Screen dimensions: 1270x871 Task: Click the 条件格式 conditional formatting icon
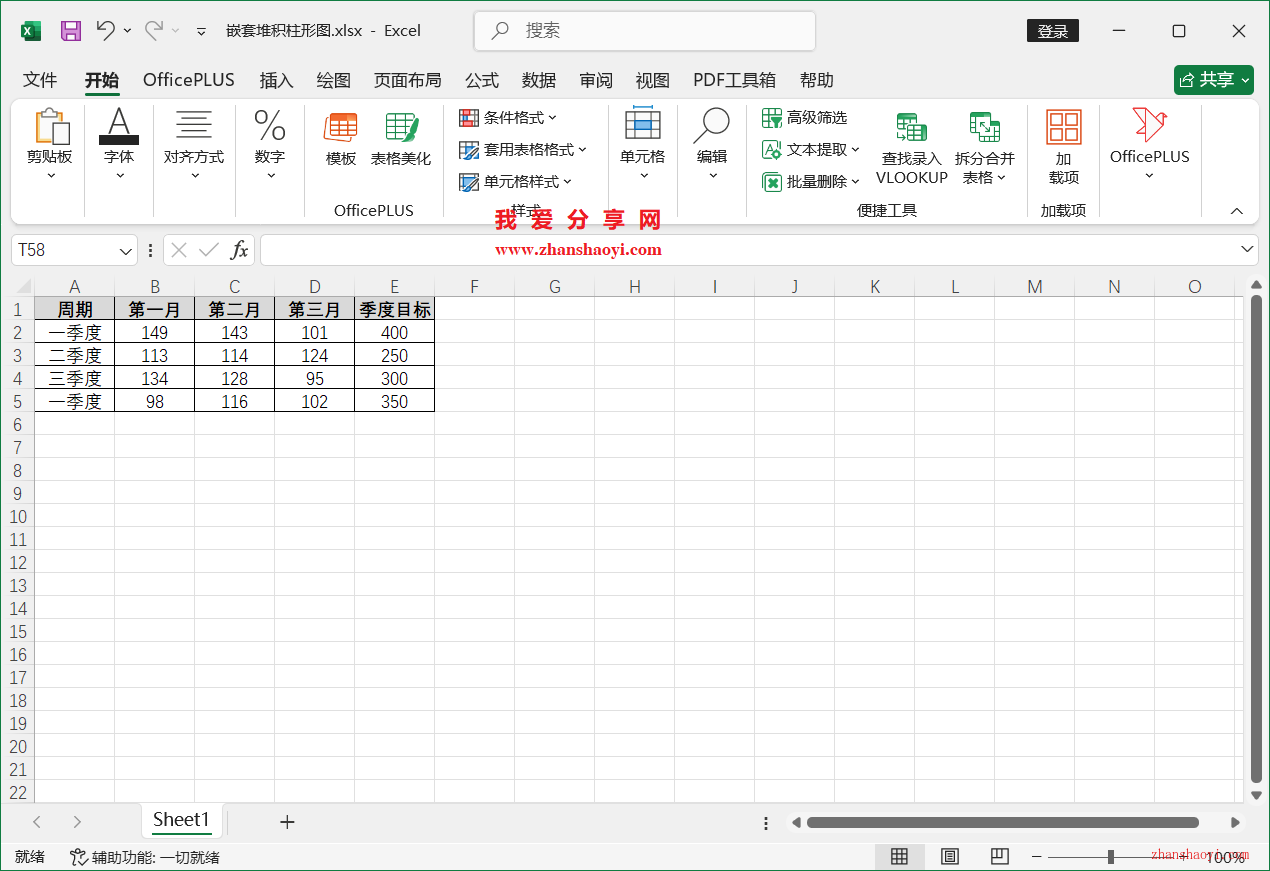pos(468,117)
